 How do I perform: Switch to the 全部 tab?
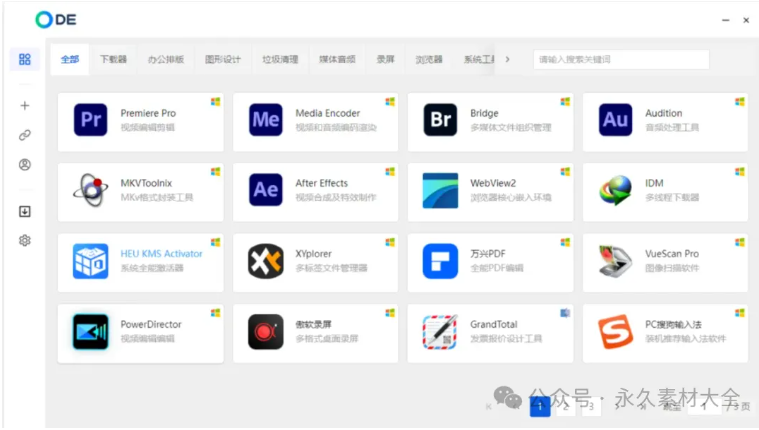tap(70, 59)
